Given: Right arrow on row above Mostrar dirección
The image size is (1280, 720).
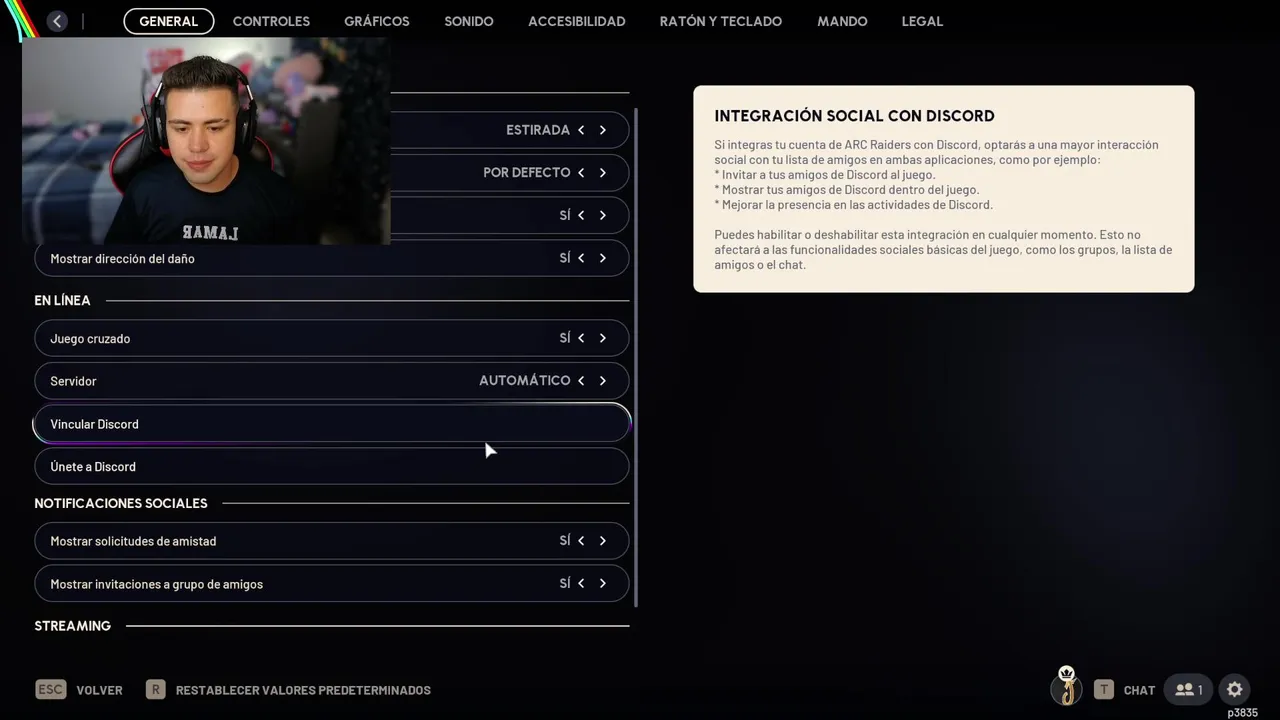Looking at the screenshot, I should 603,215.
